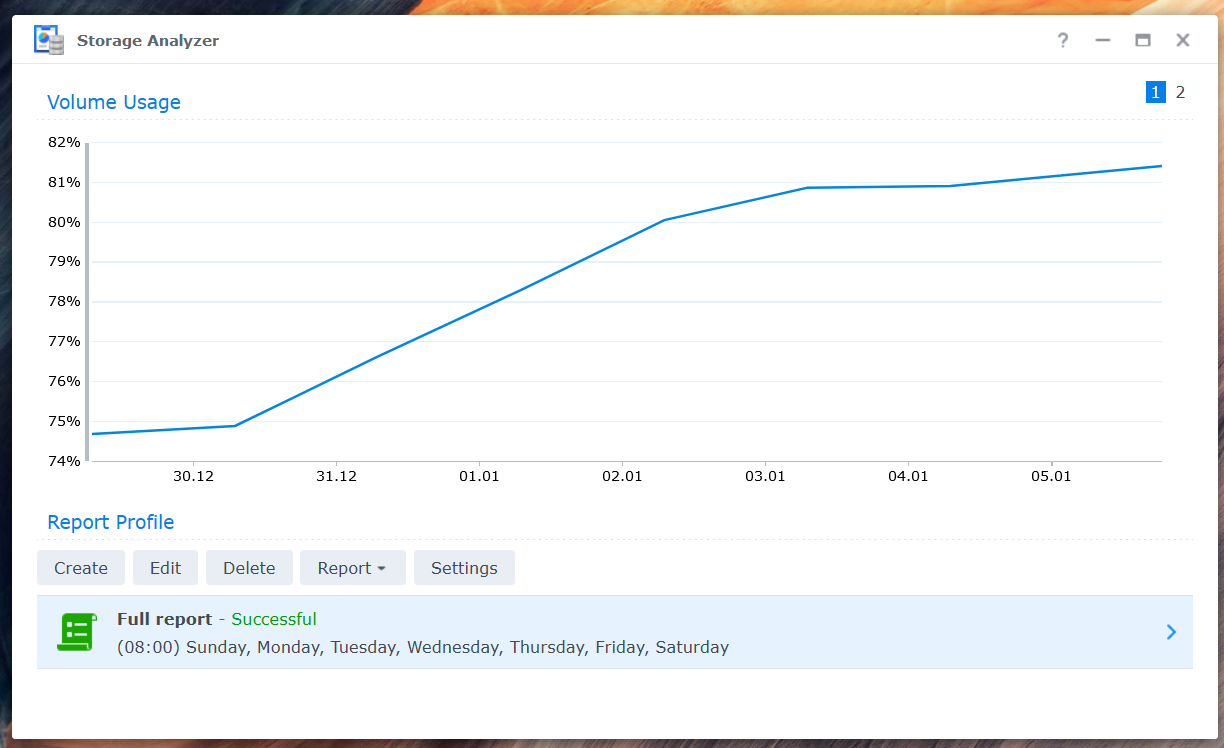
Task: Open the report profile Settings
Action: click(464, 567)
